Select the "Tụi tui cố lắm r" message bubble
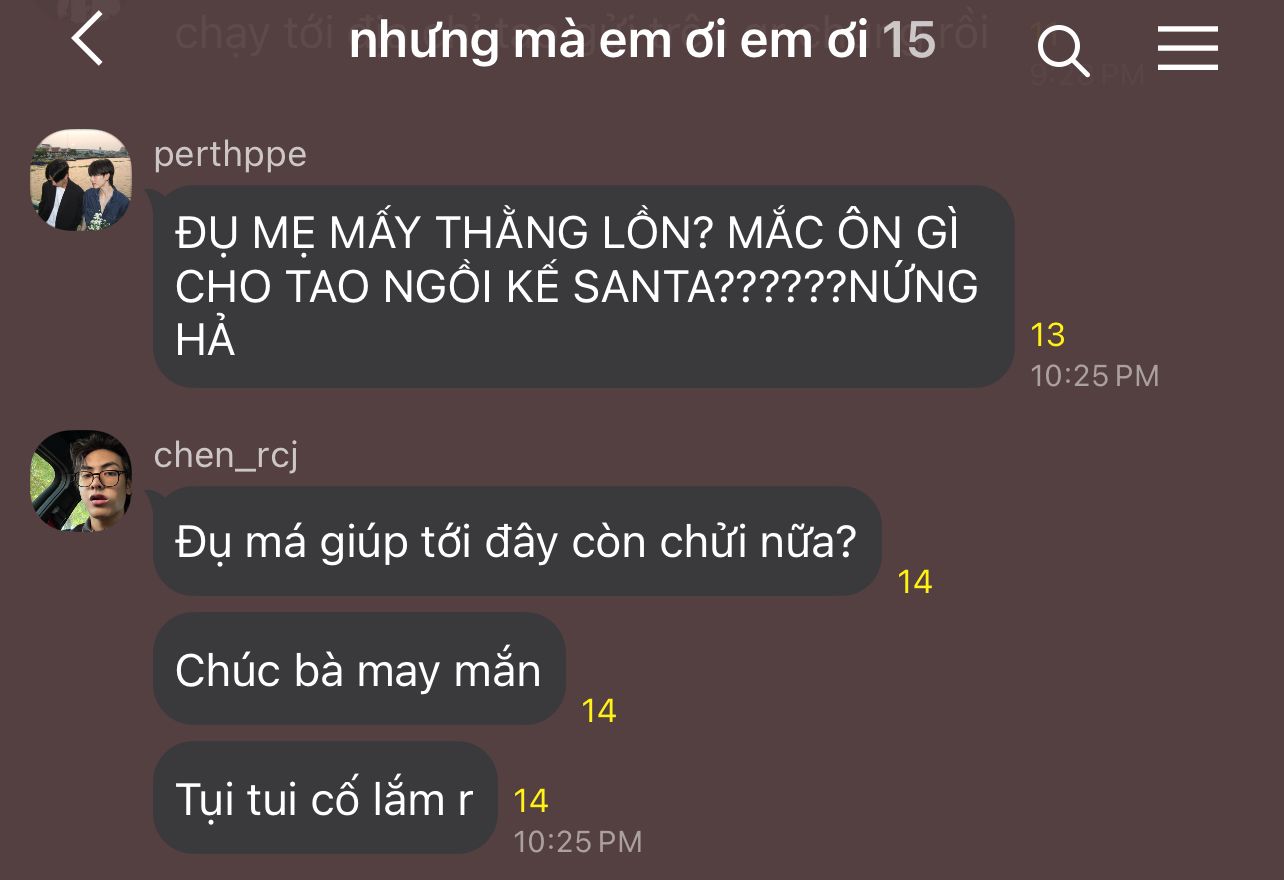 pos(325,798)
